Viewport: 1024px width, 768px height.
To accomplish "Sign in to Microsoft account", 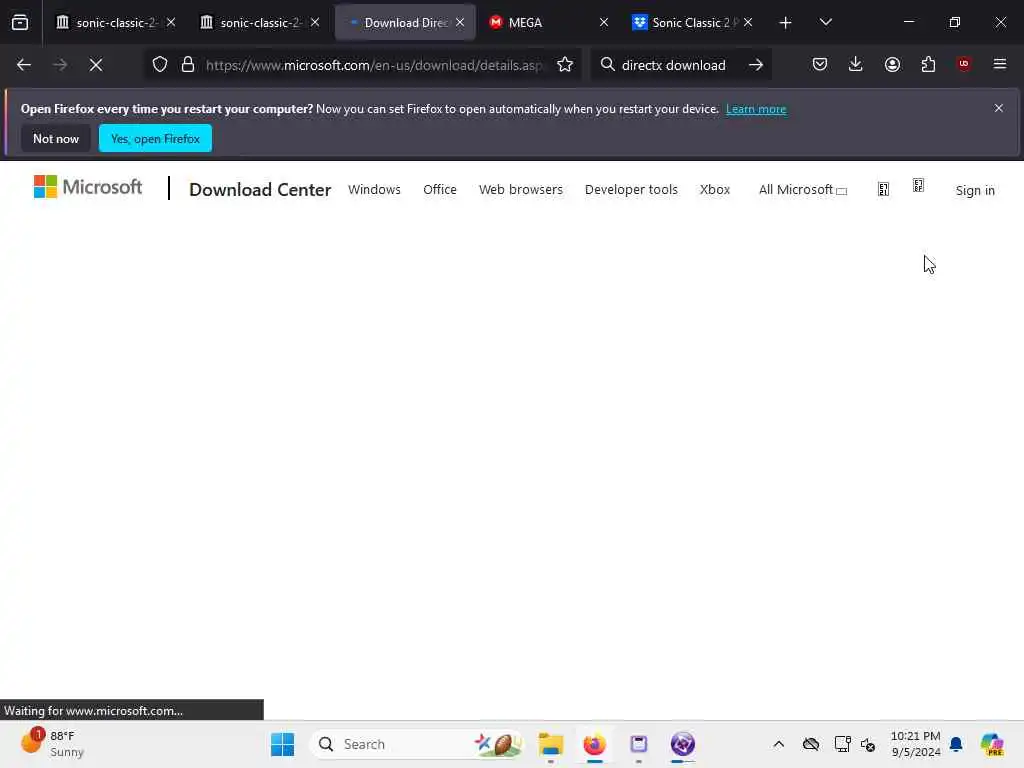I will click(975, 190).
